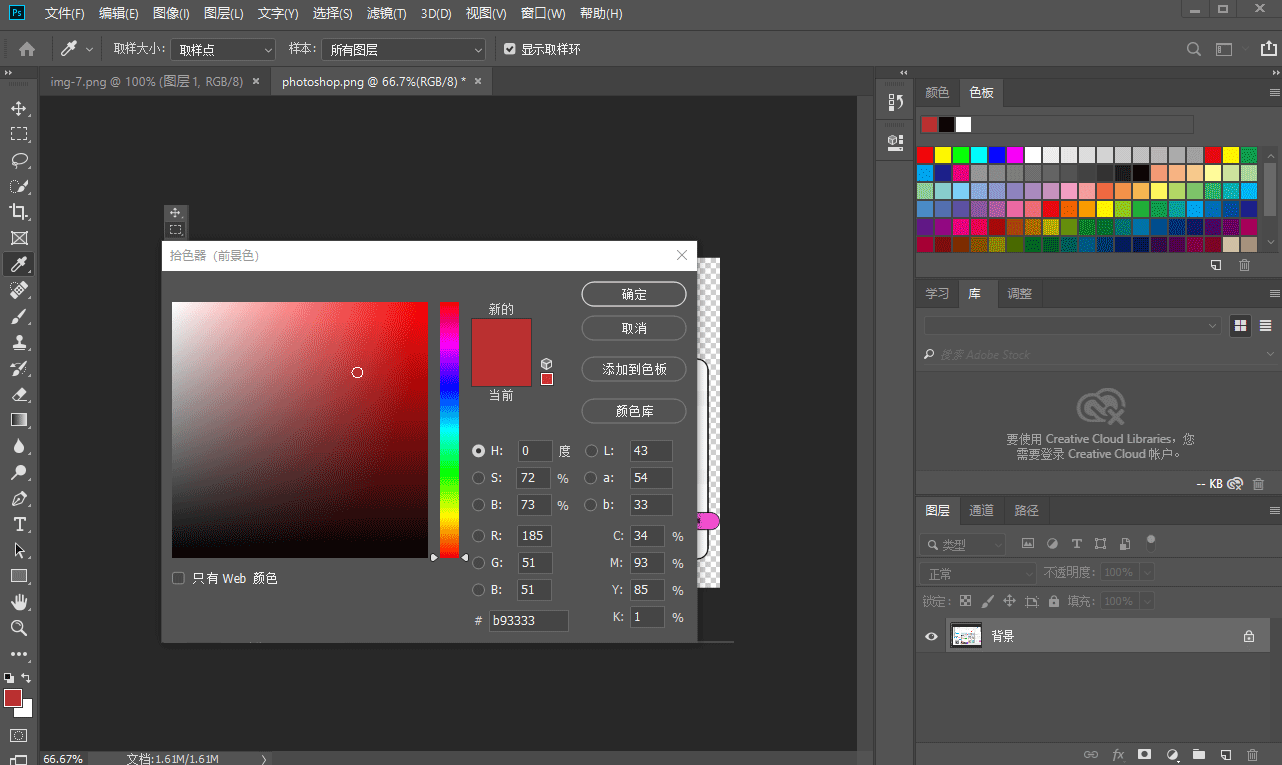Select the Eyedropper tool in toolbar
The width and height of the screenshot is (1282, 765).
[18, 264]
